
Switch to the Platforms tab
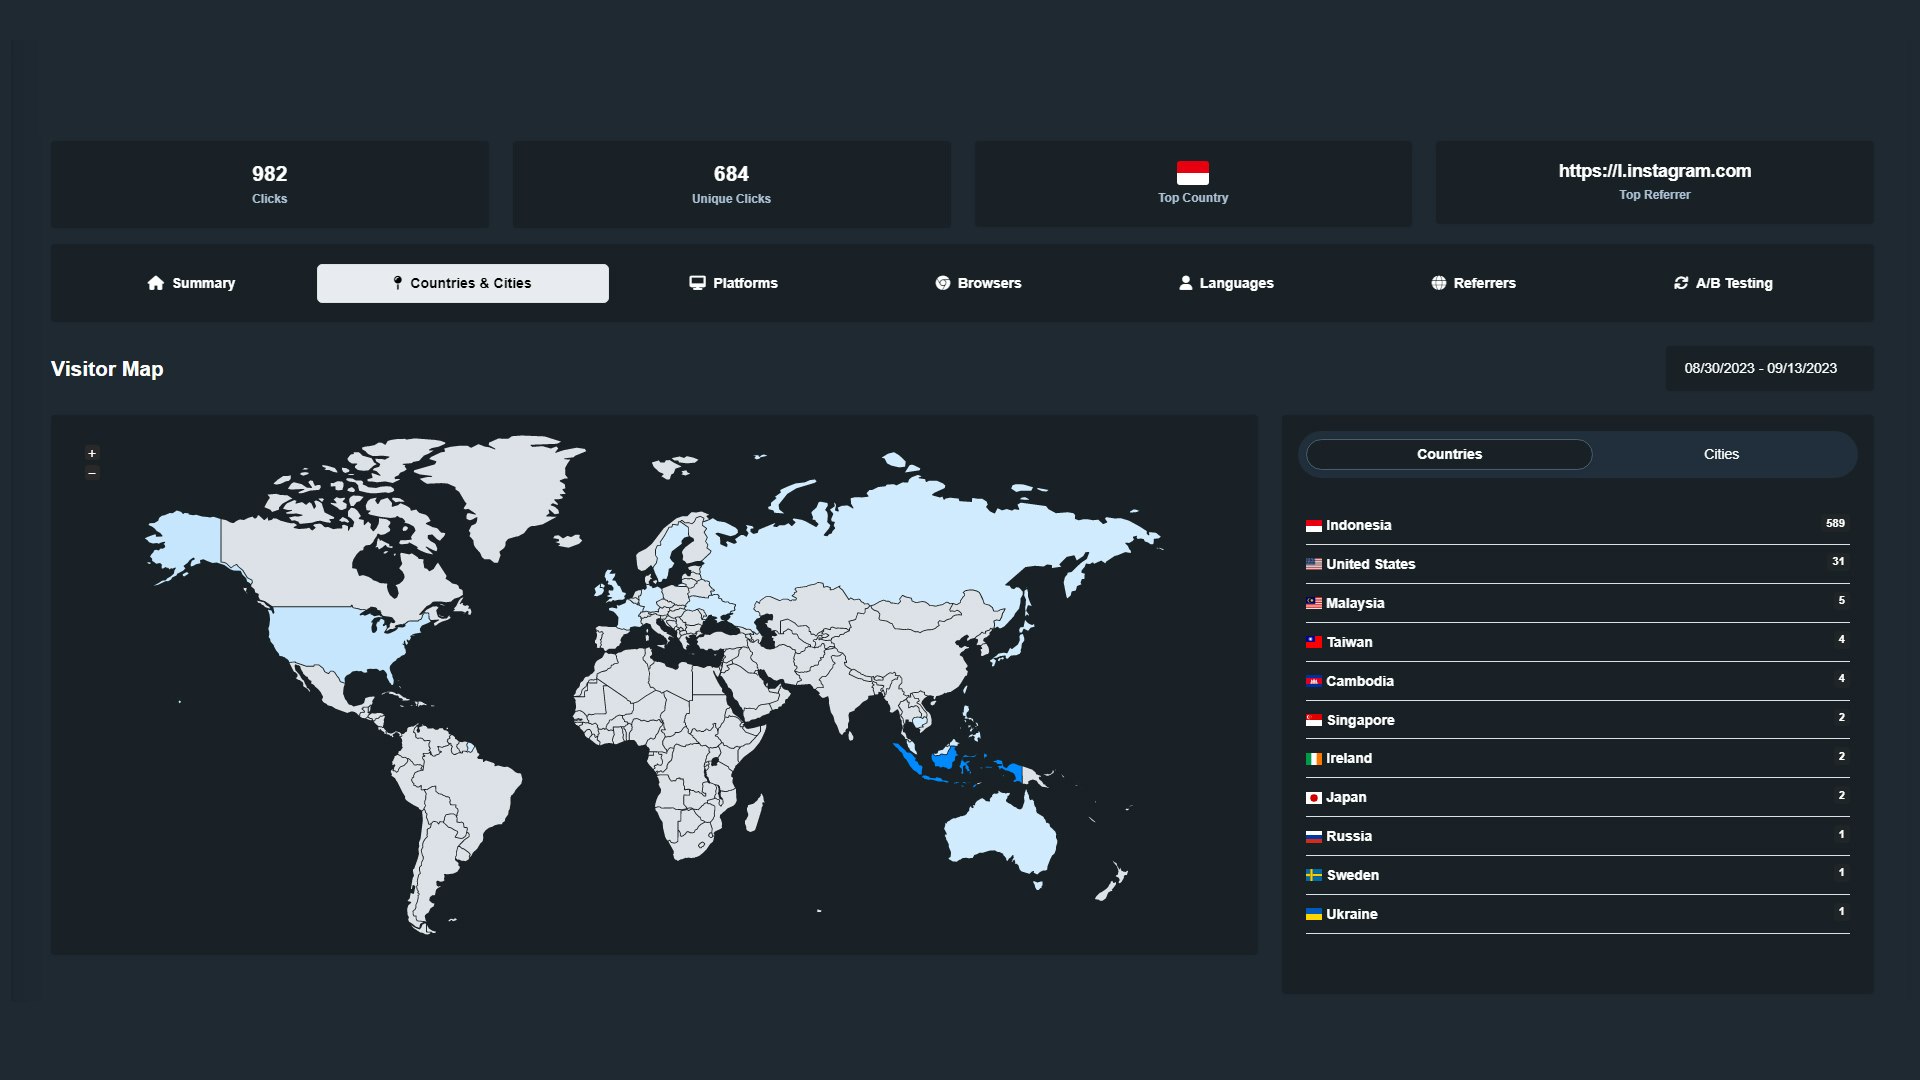[x=733, y=283]
